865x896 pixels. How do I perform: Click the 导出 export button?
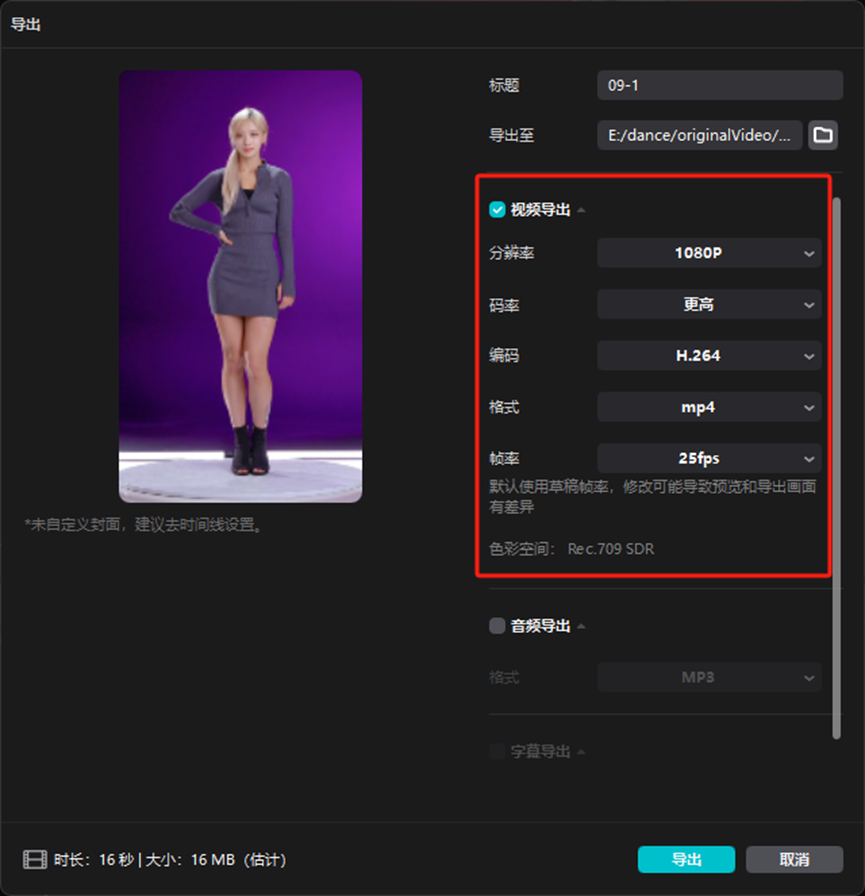pyautogui.click(x=686, y=859)
